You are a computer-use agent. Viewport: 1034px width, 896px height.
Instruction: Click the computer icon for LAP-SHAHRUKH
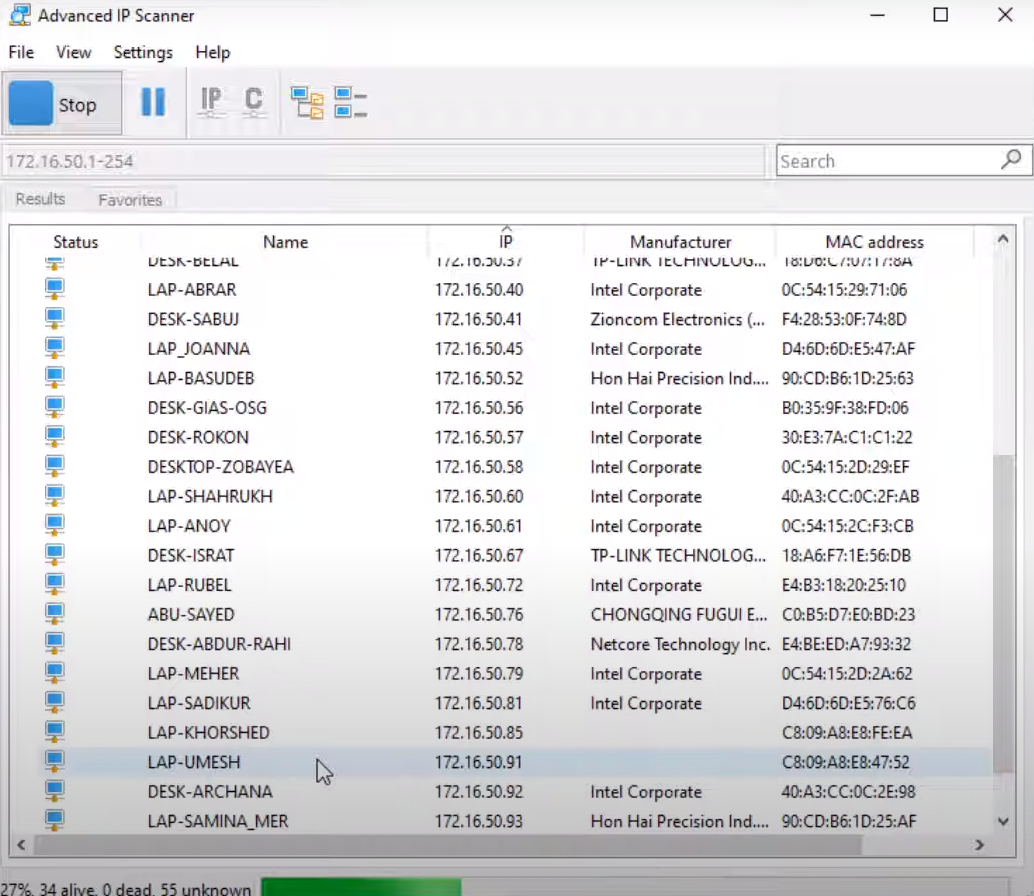(55, 496)
